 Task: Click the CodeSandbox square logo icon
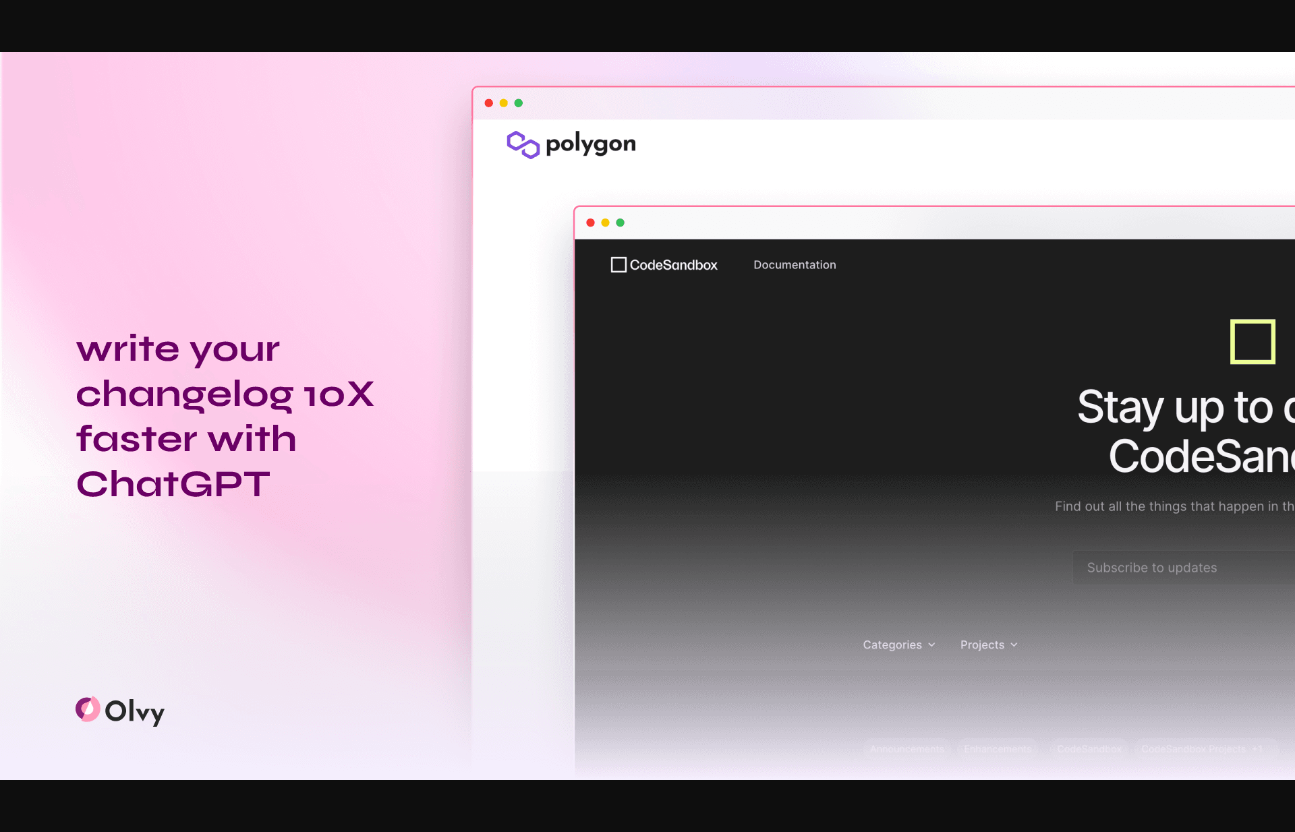(619, 265)
